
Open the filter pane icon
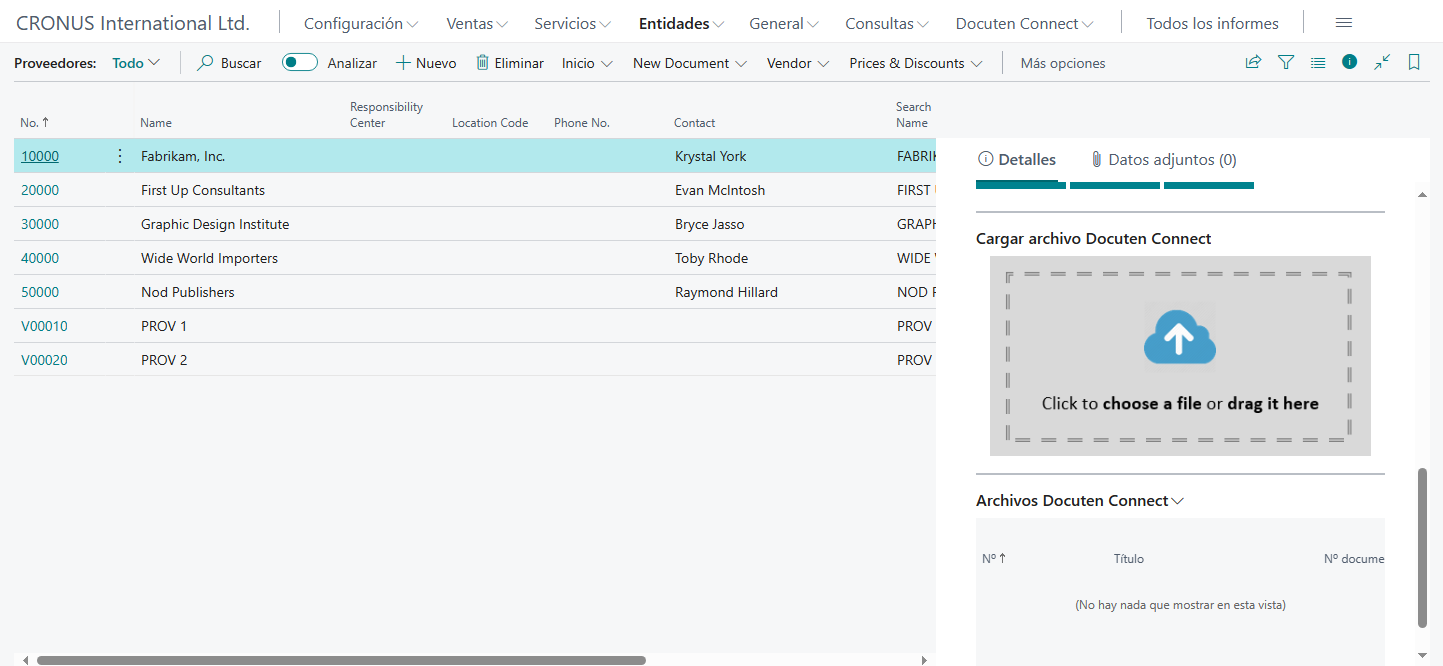point(1286,62)
